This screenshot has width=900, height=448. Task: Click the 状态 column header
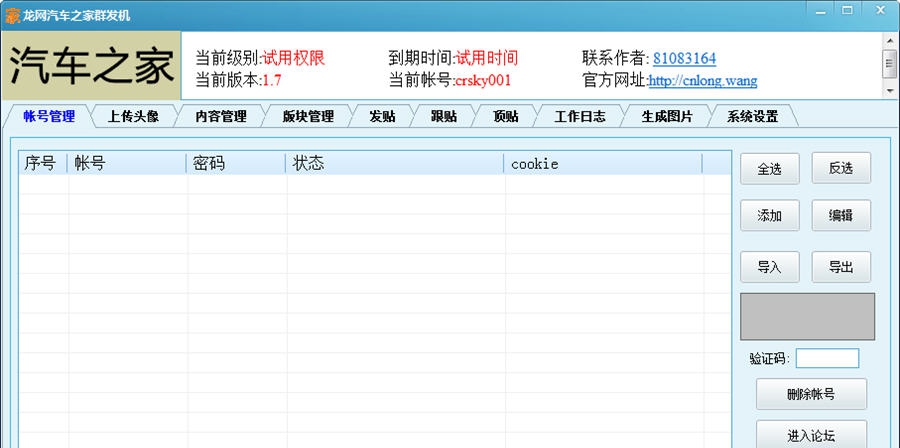point(395,164)
